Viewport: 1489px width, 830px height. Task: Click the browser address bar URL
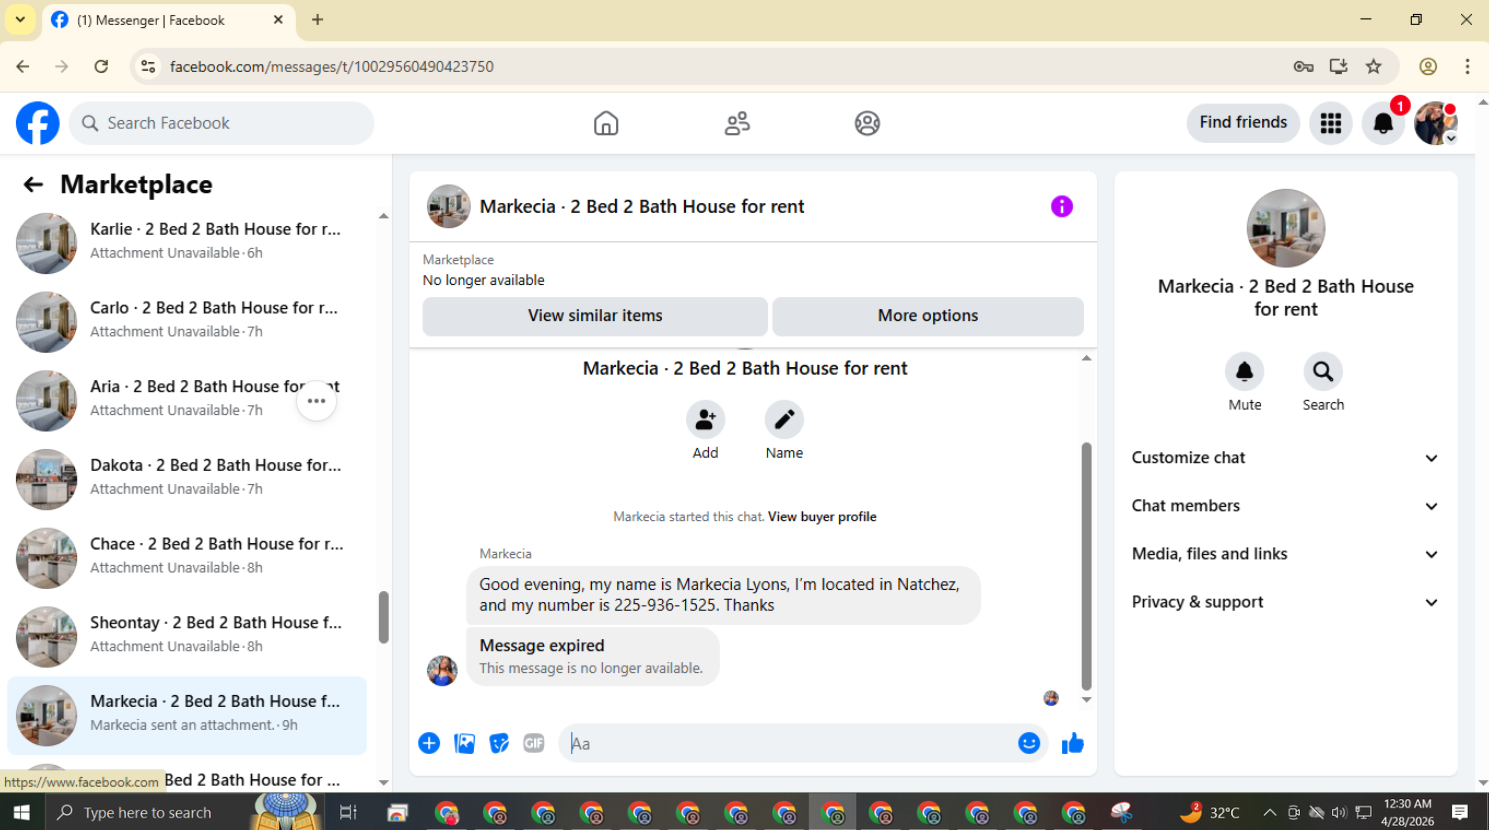pyautogui.click(x=332, y=67)
